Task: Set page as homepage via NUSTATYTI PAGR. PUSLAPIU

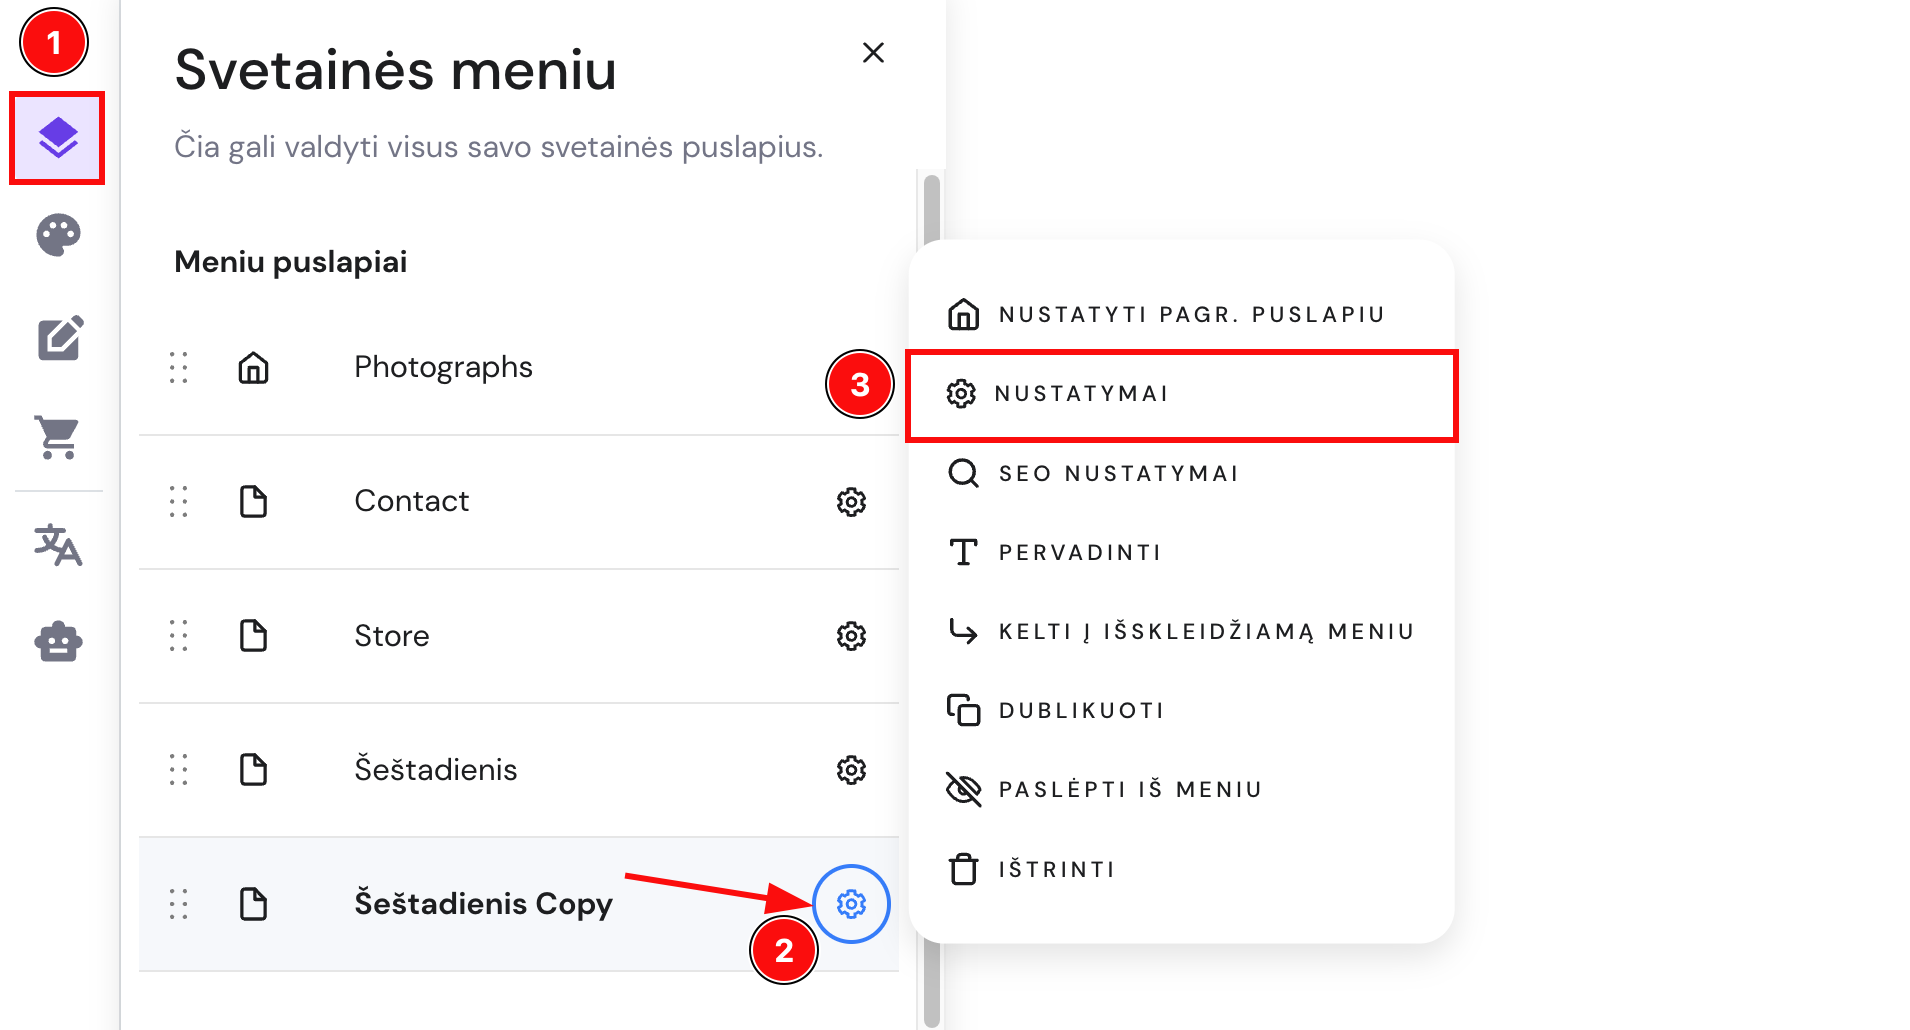Action: coord(1190,313)
